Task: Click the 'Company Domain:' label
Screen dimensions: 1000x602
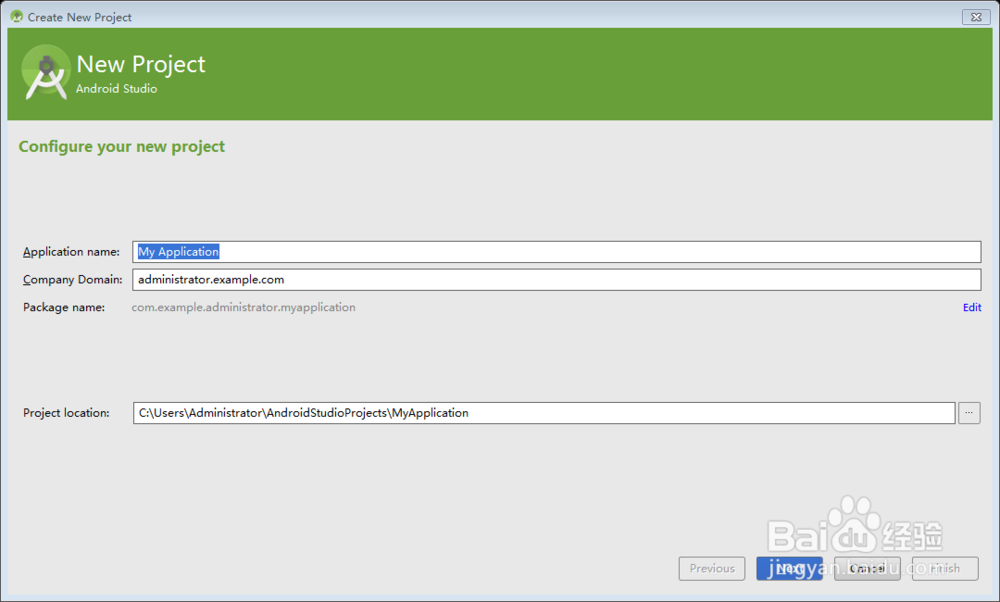Action: (x=73, y=279)
